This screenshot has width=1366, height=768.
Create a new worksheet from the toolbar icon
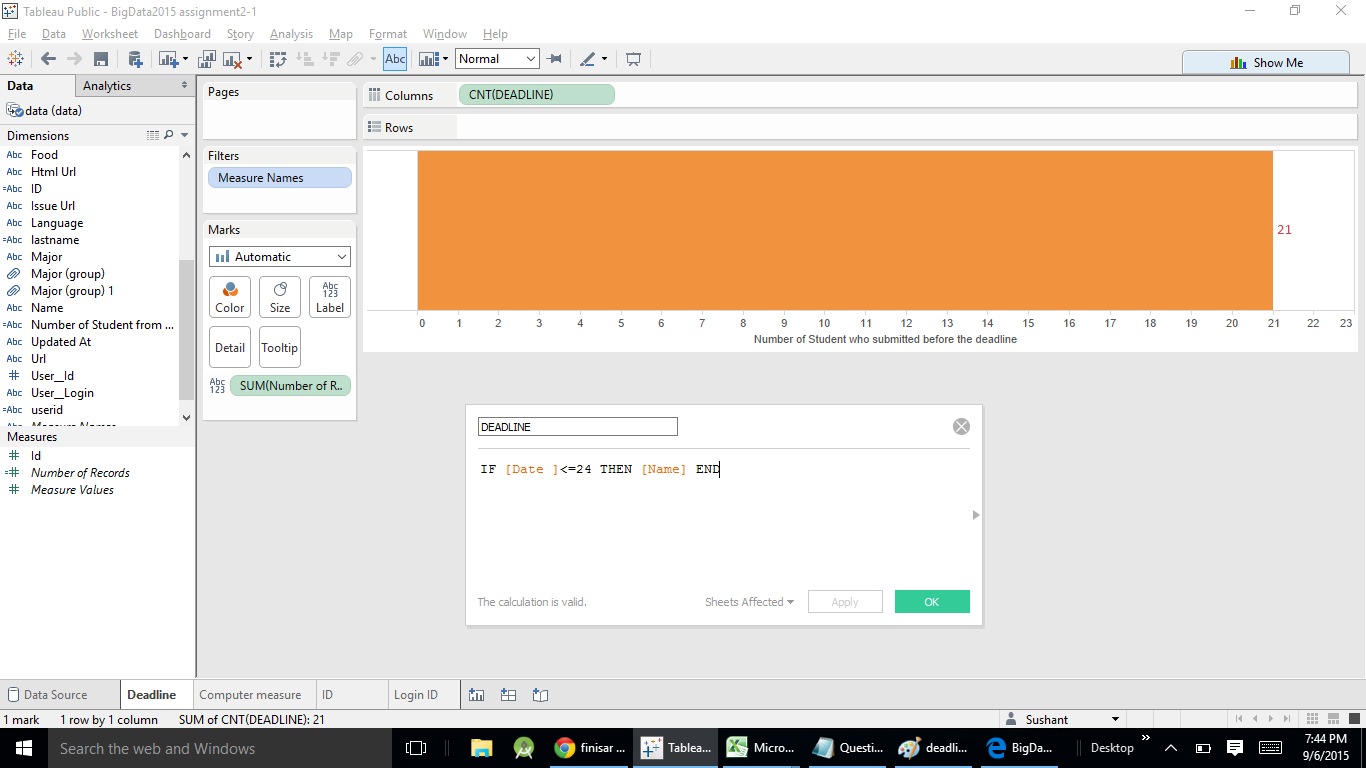(x=167, y=59)
